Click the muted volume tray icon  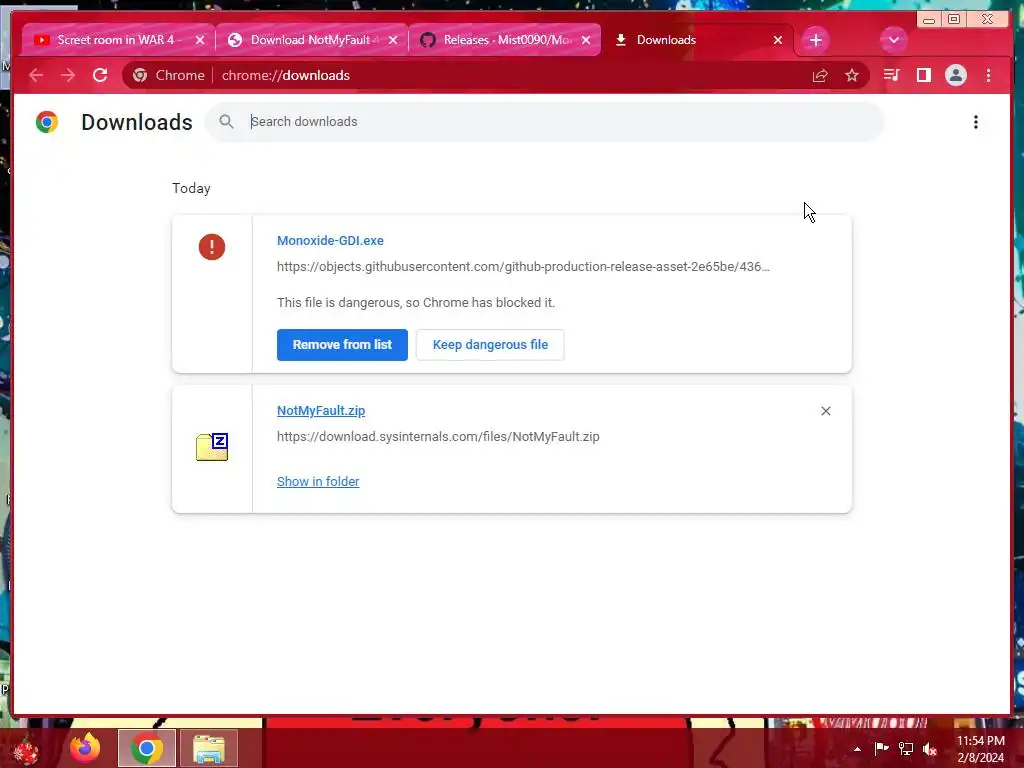pos(930,749)
